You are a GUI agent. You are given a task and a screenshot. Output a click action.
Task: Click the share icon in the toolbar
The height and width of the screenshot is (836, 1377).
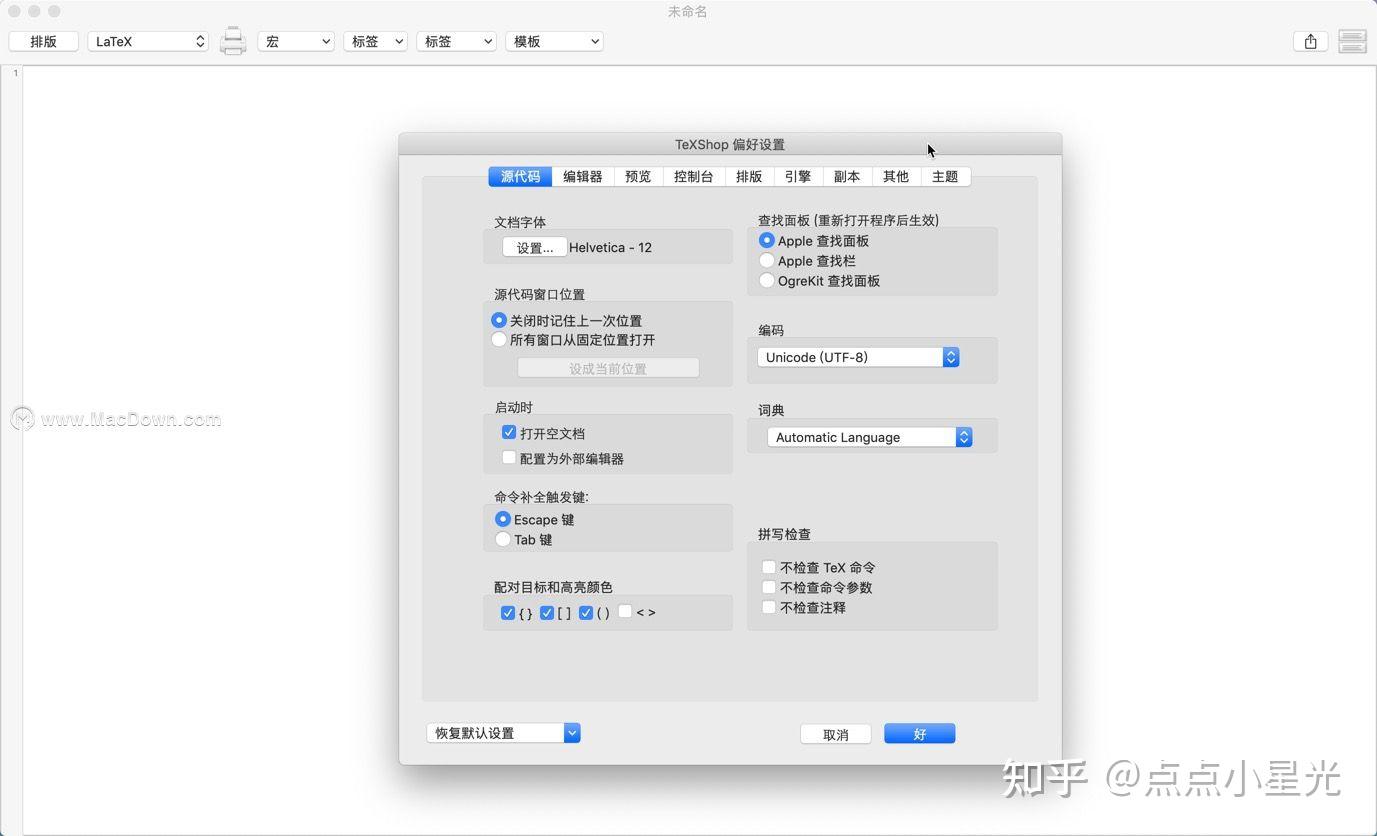coord(1310,41)
